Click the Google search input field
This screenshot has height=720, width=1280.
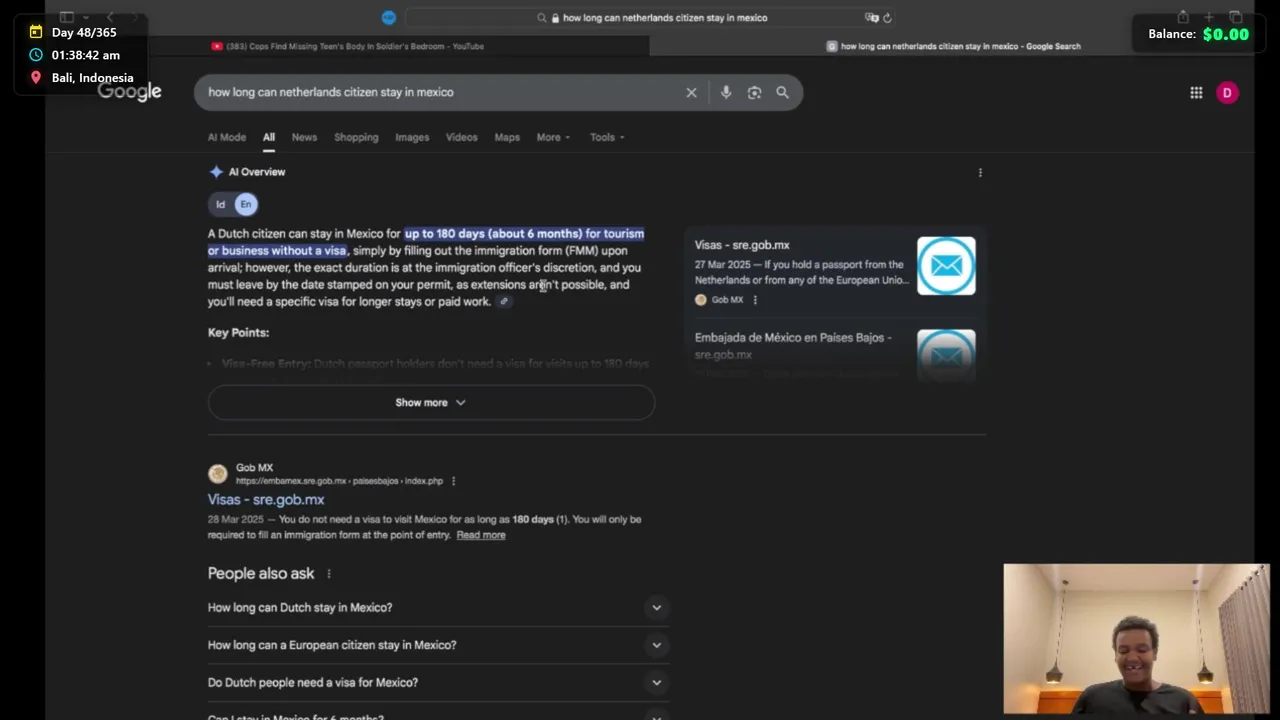tap(440, 92)
